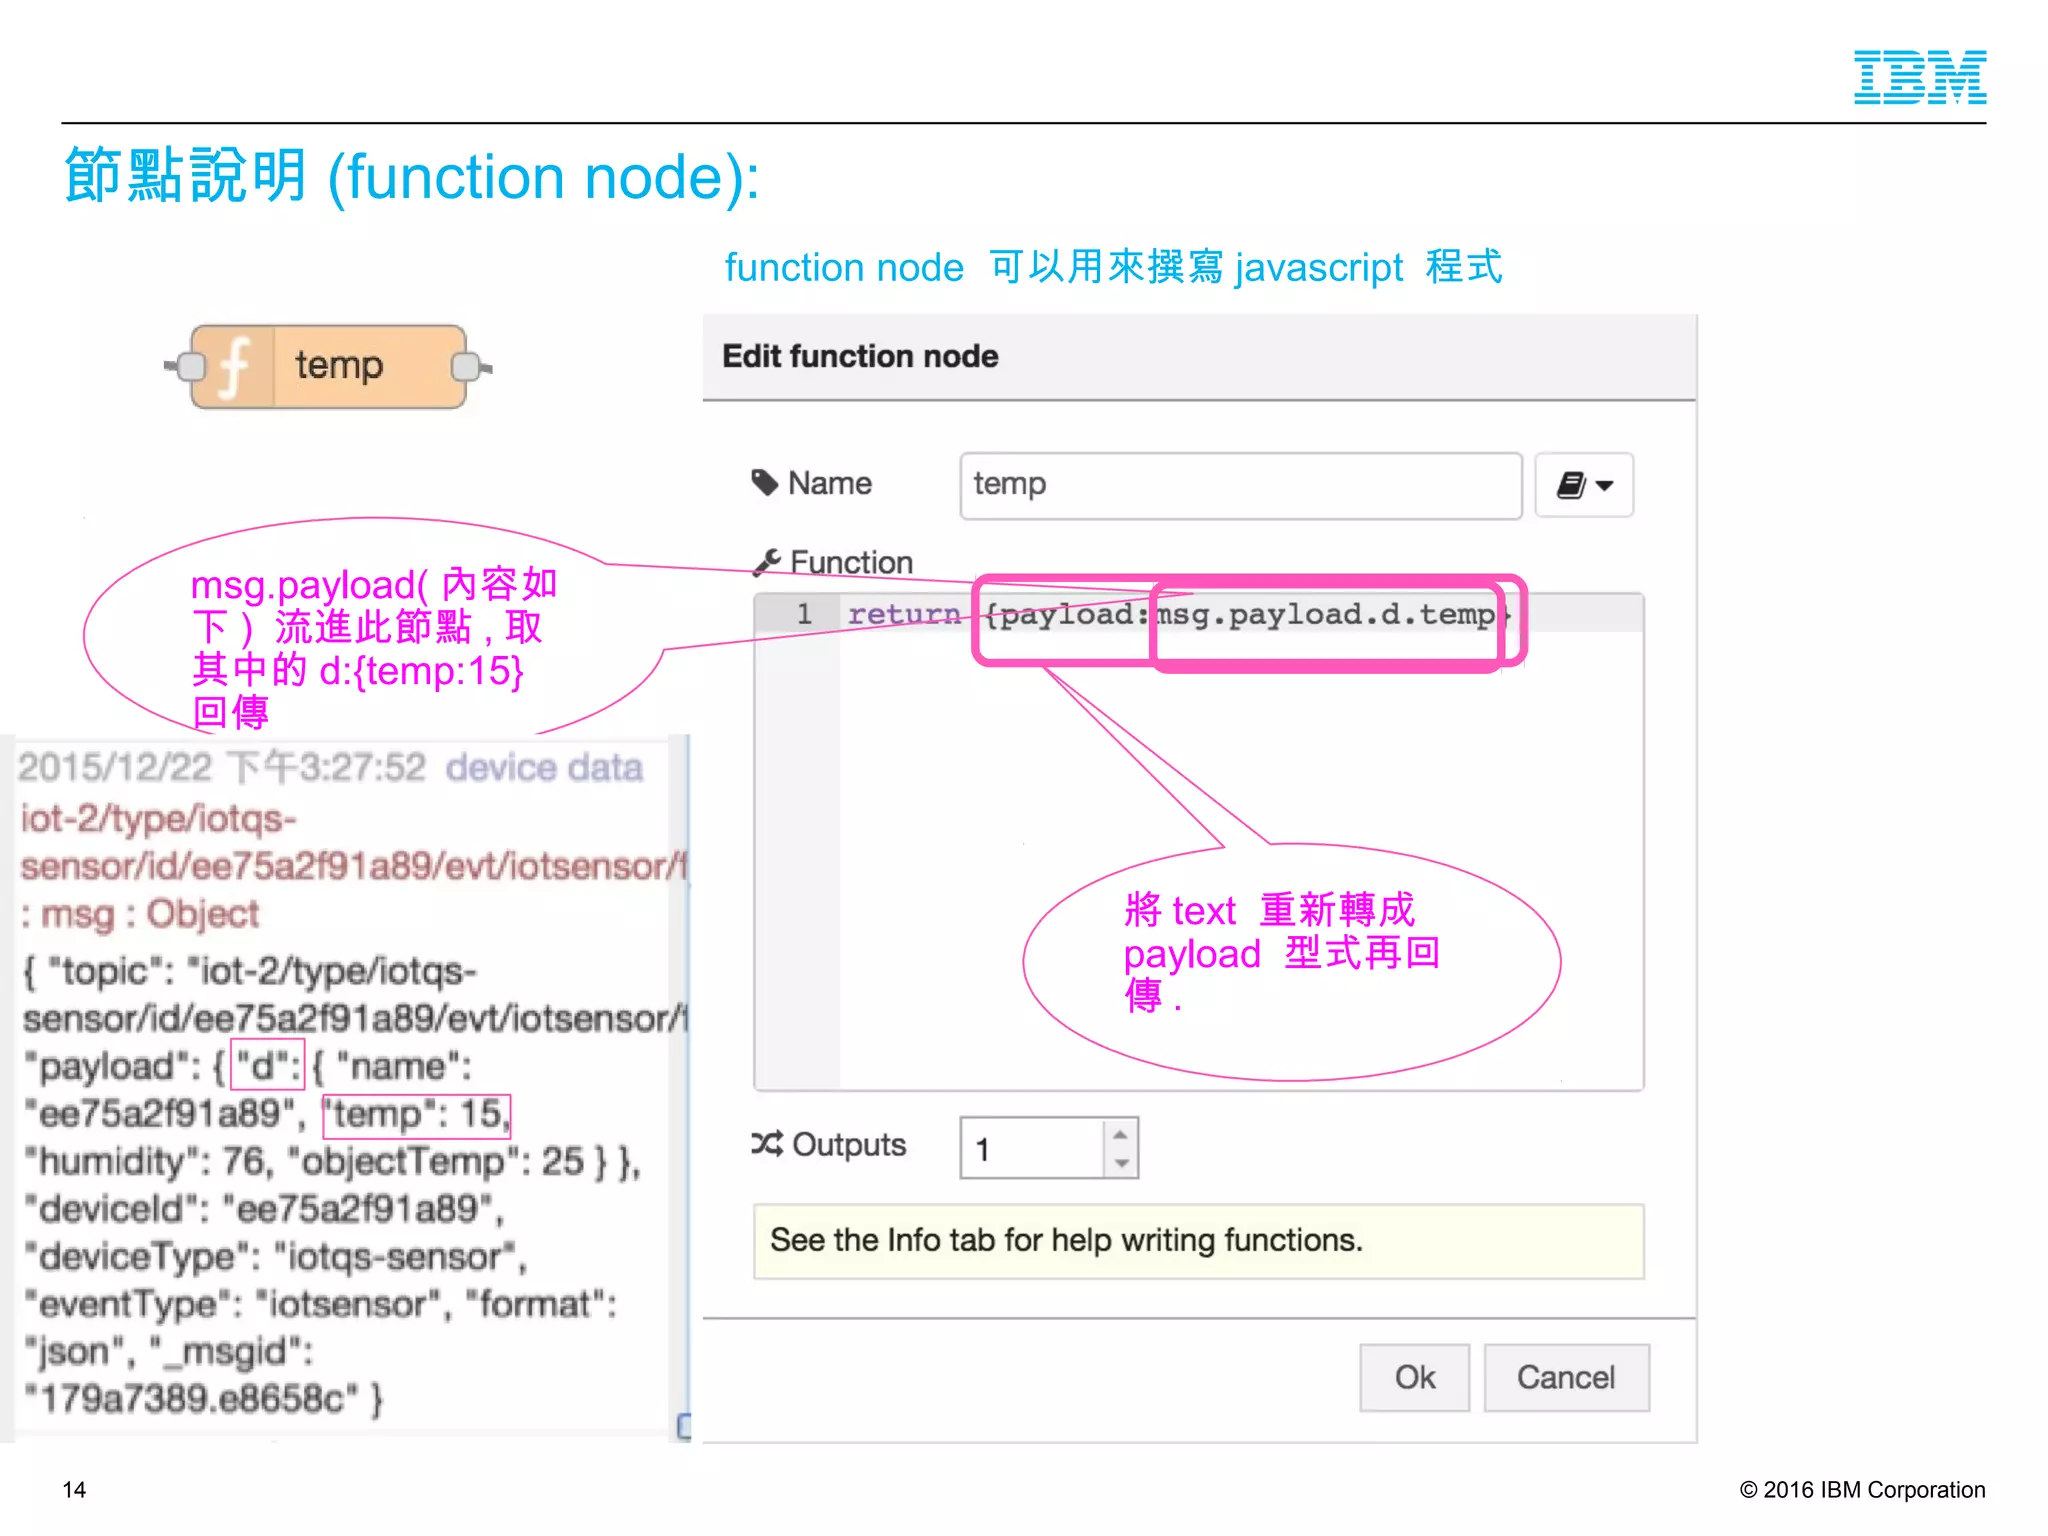Click the '© 2016 IBM Corporation' footer
The width and height of the screenshot is (2048, 1536).
(x=1862, y=1489)
